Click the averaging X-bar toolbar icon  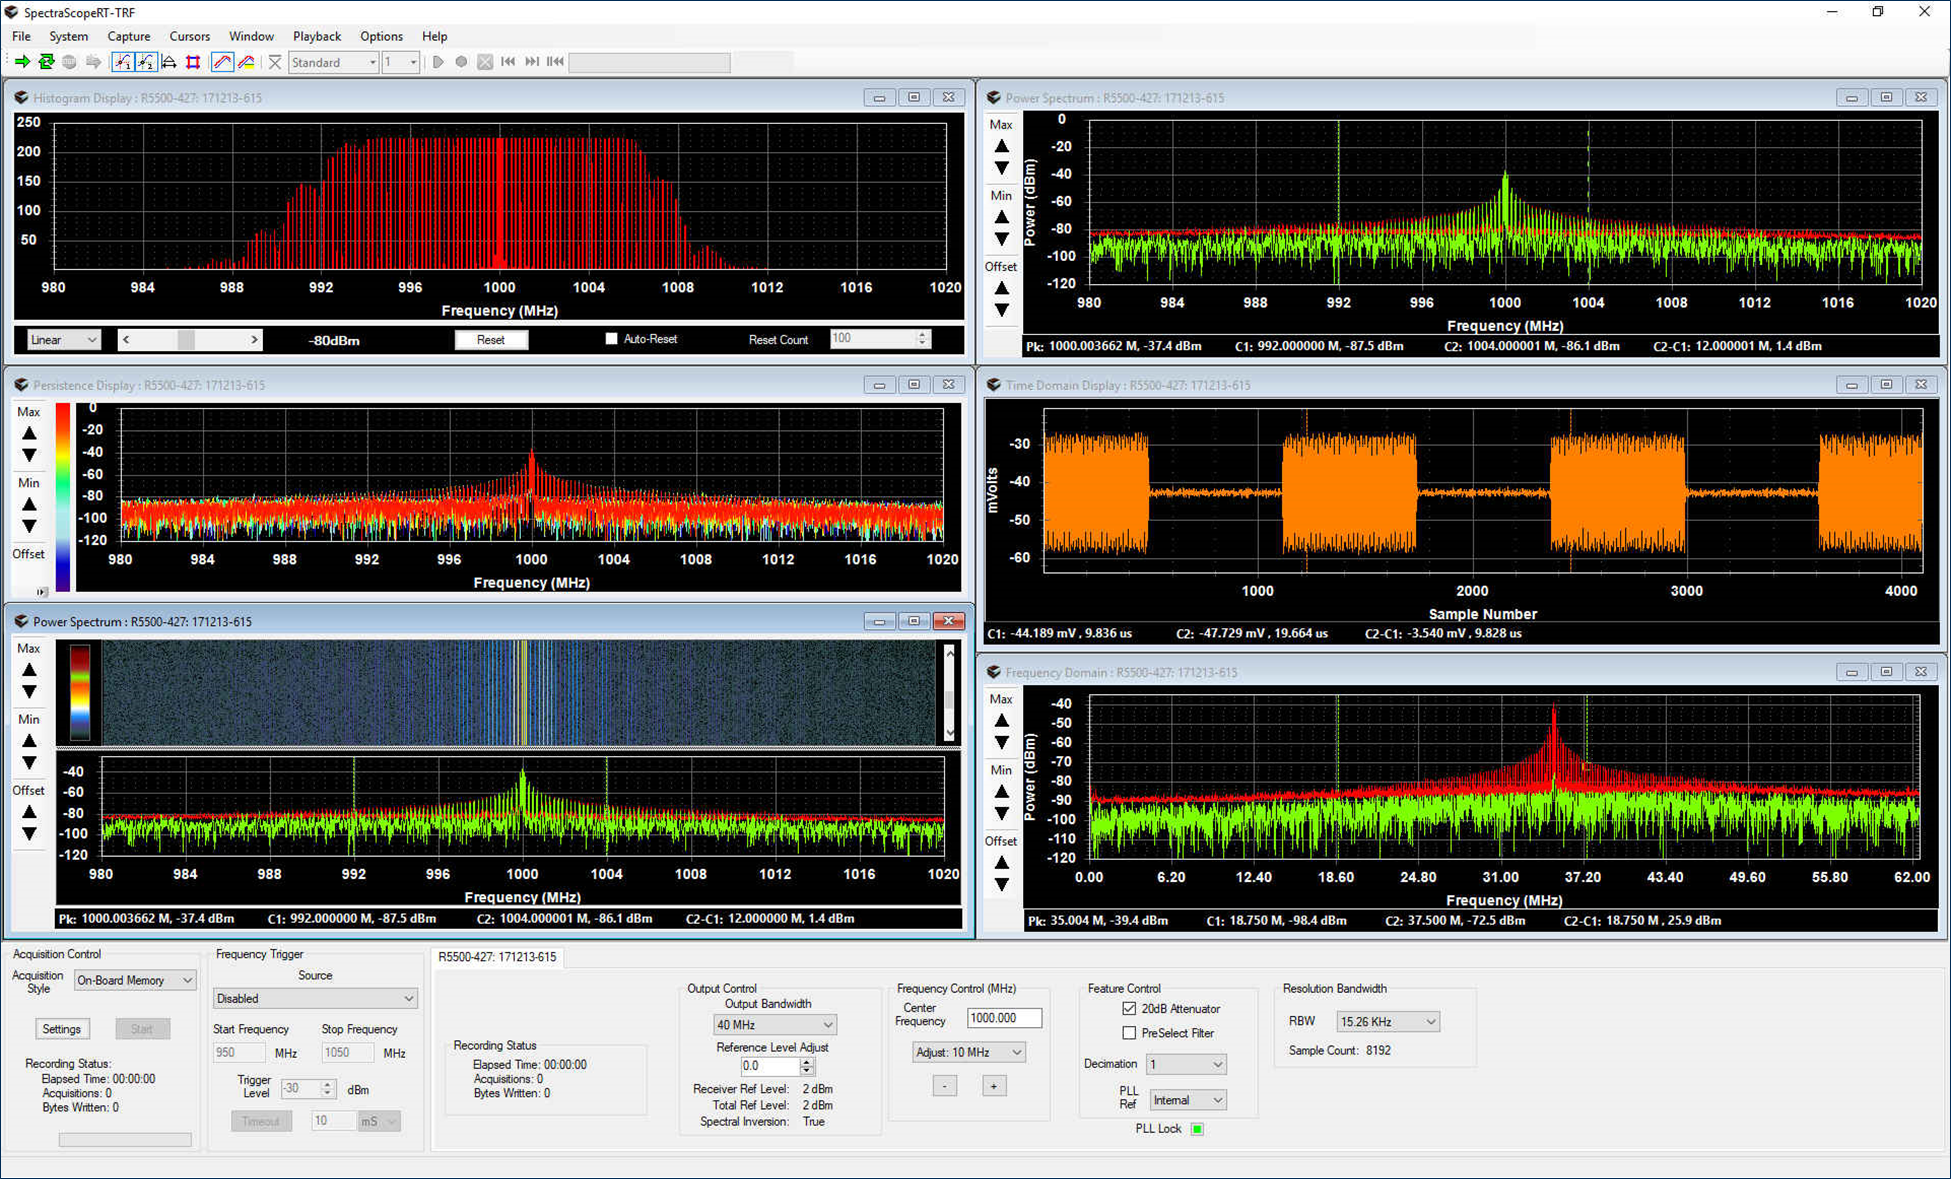click(x=275, y=62)
